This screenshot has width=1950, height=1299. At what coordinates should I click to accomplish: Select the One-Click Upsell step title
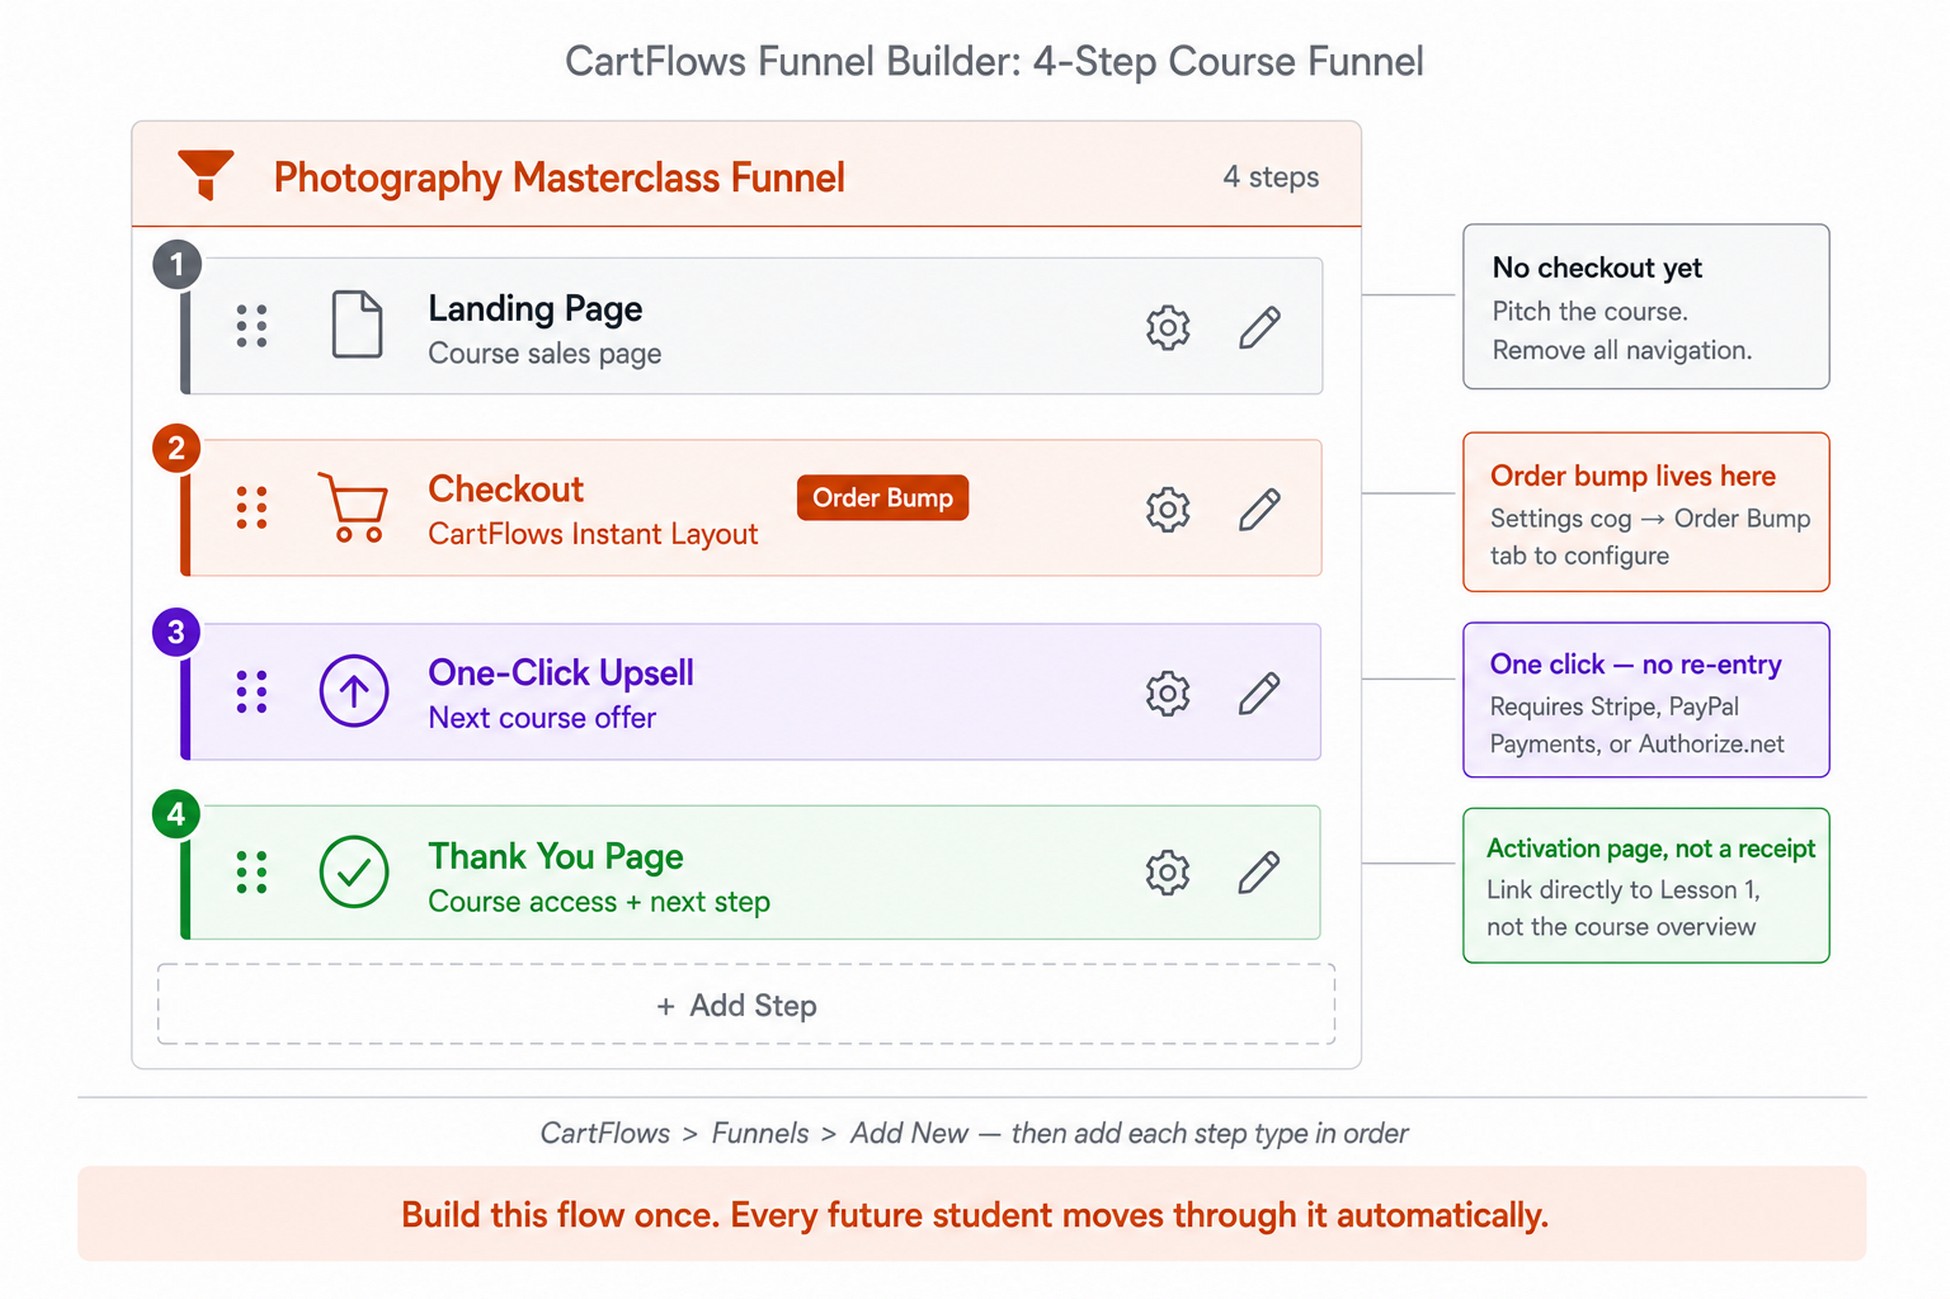561,673
